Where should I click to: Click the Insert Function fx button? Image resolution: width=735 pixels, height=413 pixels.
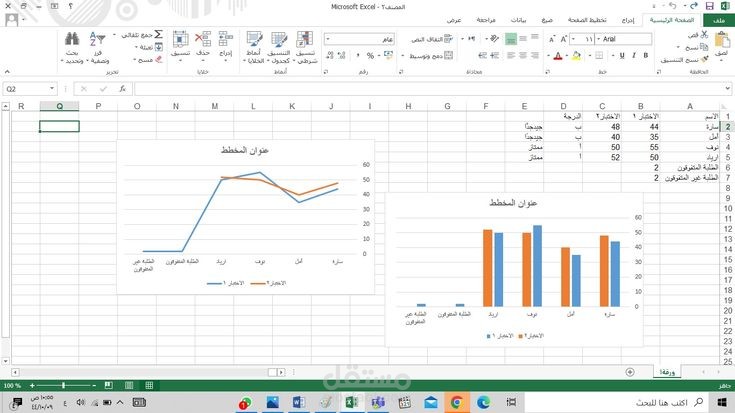[x=122, y=89]
